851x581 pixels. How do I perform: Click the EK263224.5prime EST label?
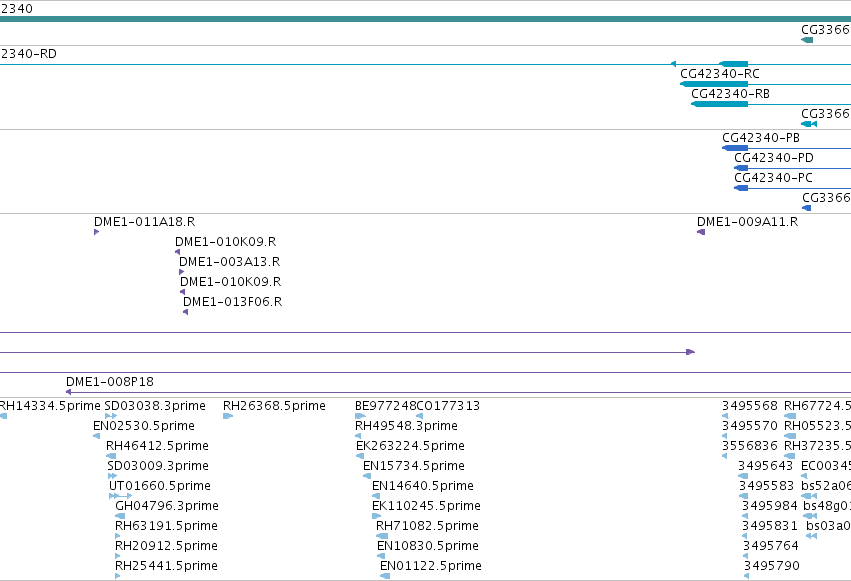(x=410, y=446)
